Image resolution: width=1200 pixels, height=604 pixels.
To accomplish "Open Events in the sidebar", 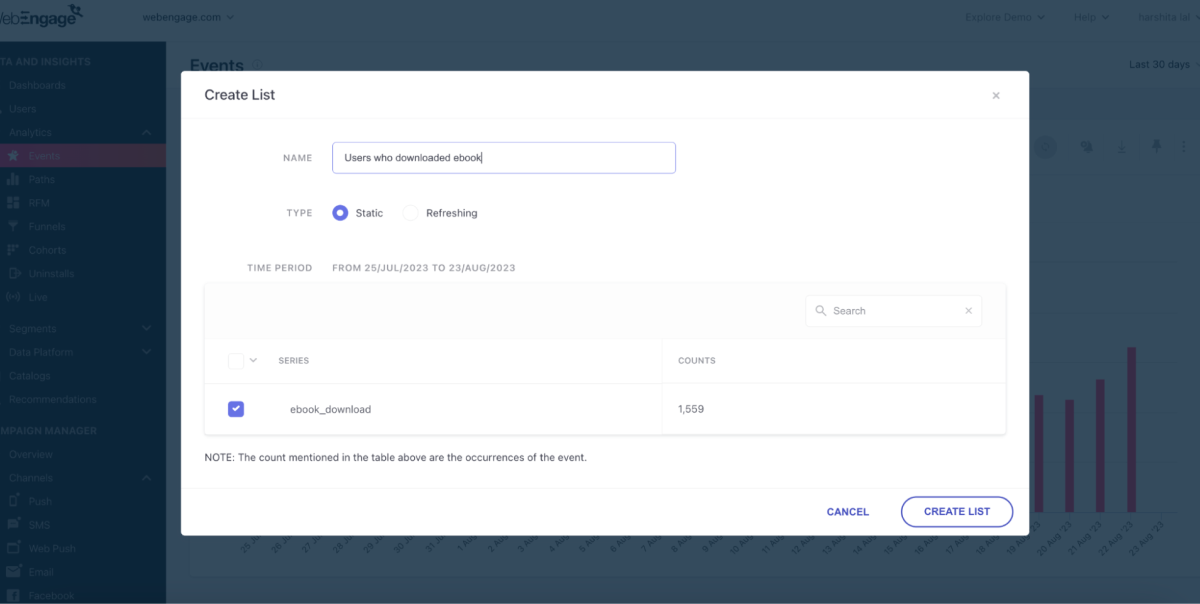I will [44, 156].
